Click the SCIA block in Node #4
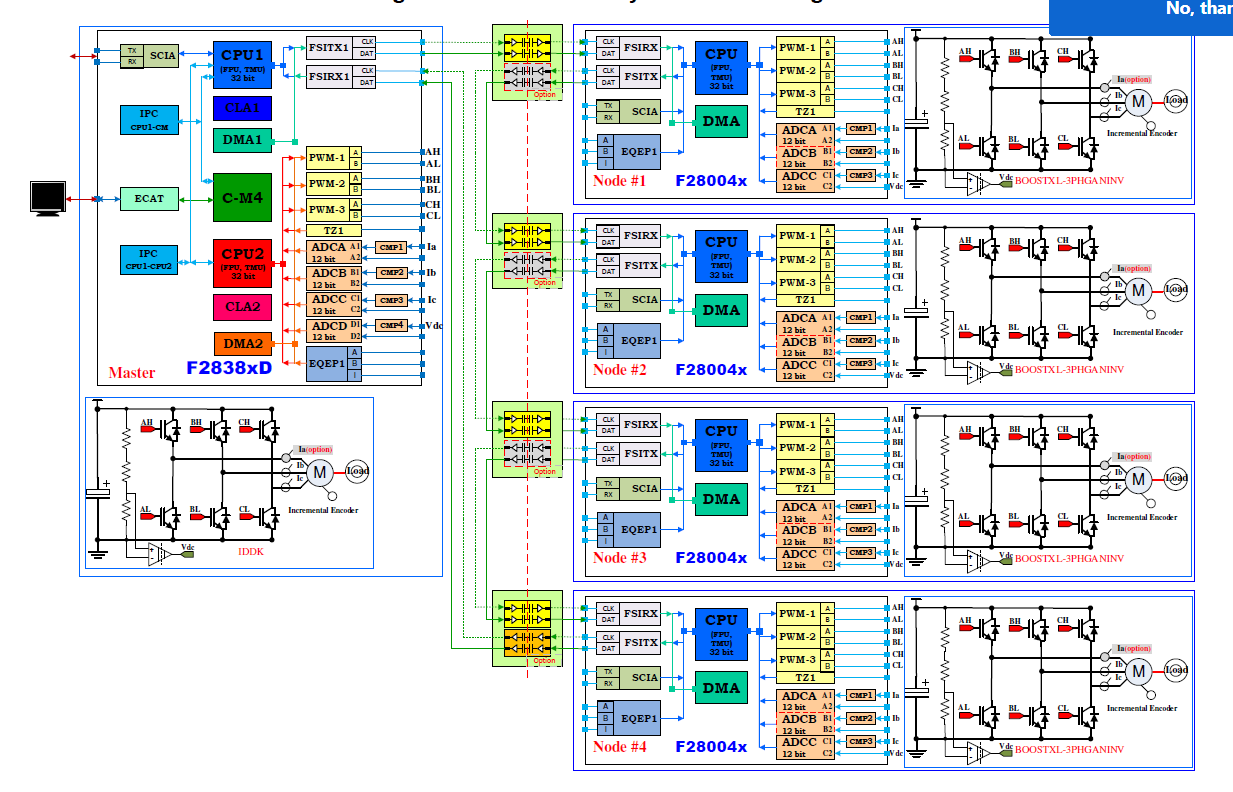 tap(629, 678)
